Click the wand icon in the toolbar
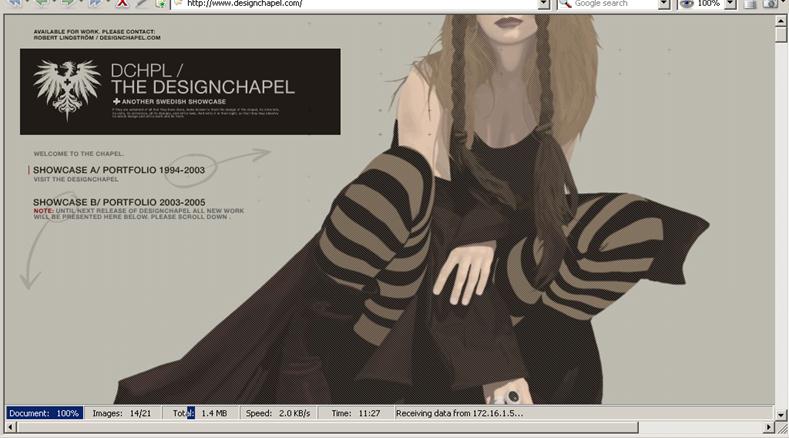Screen dimensions: 789x438 (142, 3)
